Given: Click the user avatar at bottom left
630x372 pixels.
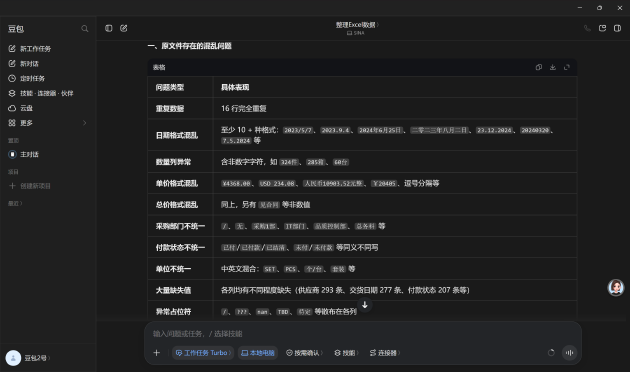Looking at the screenshot, I should click(13, 358).
